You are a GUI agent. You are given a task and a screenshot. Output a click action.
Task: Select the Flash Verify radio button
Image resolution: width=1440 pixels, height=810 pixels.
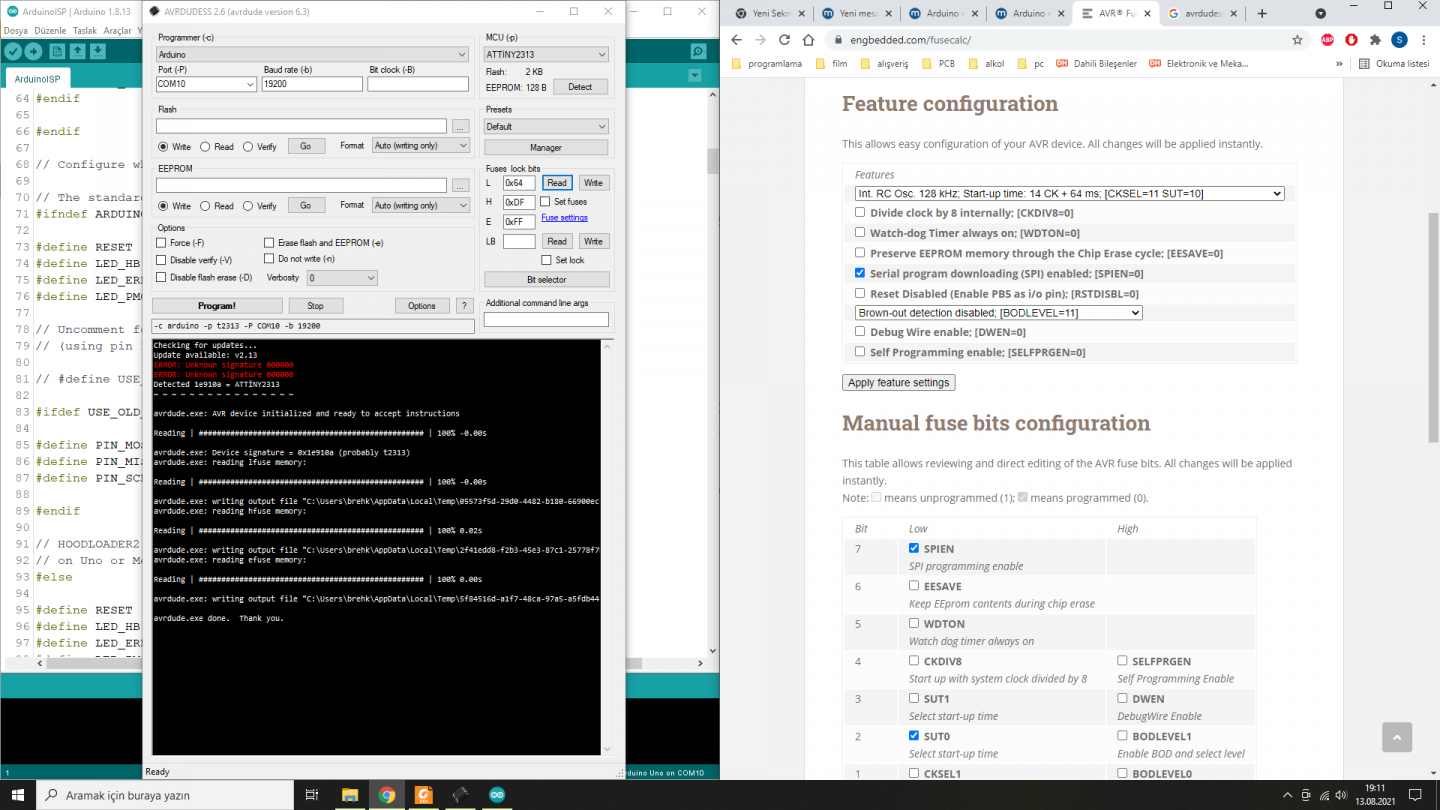point(248,147)
